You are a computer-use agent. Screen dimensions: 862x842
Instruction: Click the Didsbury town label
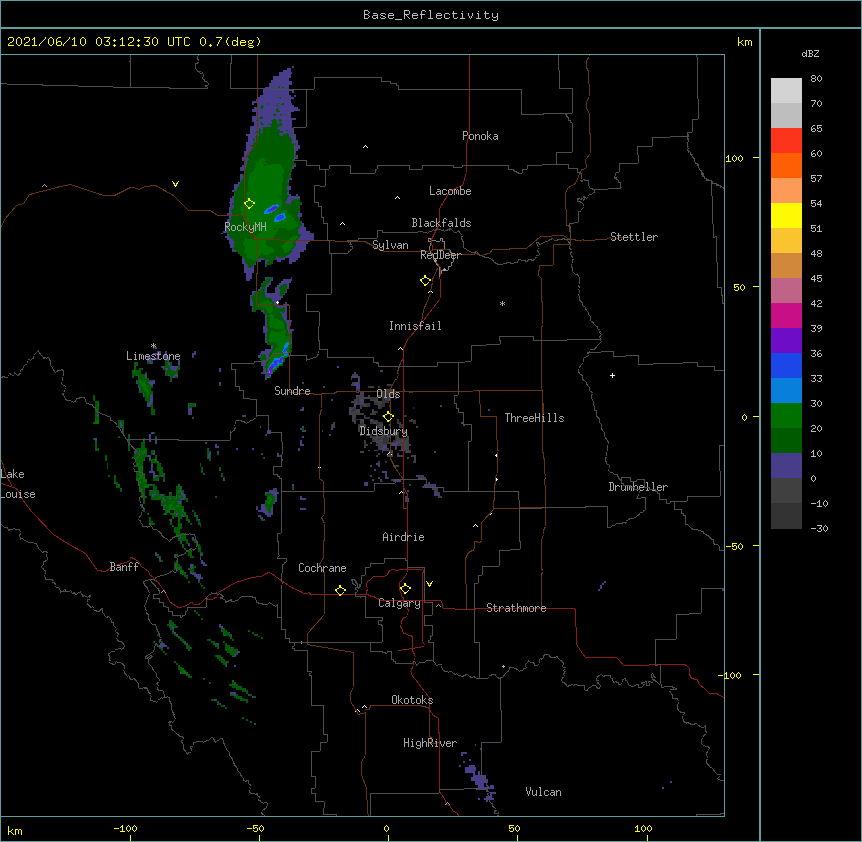pyautogui.click(x=383, y=431)
